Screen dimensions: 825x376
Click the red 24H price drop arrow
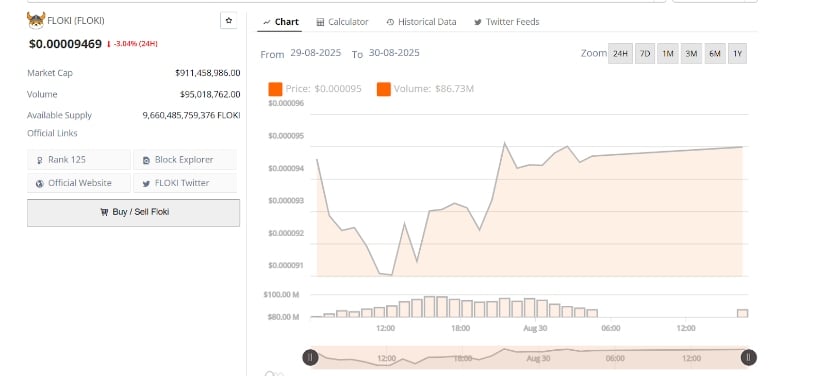click(x=109, y=44)
